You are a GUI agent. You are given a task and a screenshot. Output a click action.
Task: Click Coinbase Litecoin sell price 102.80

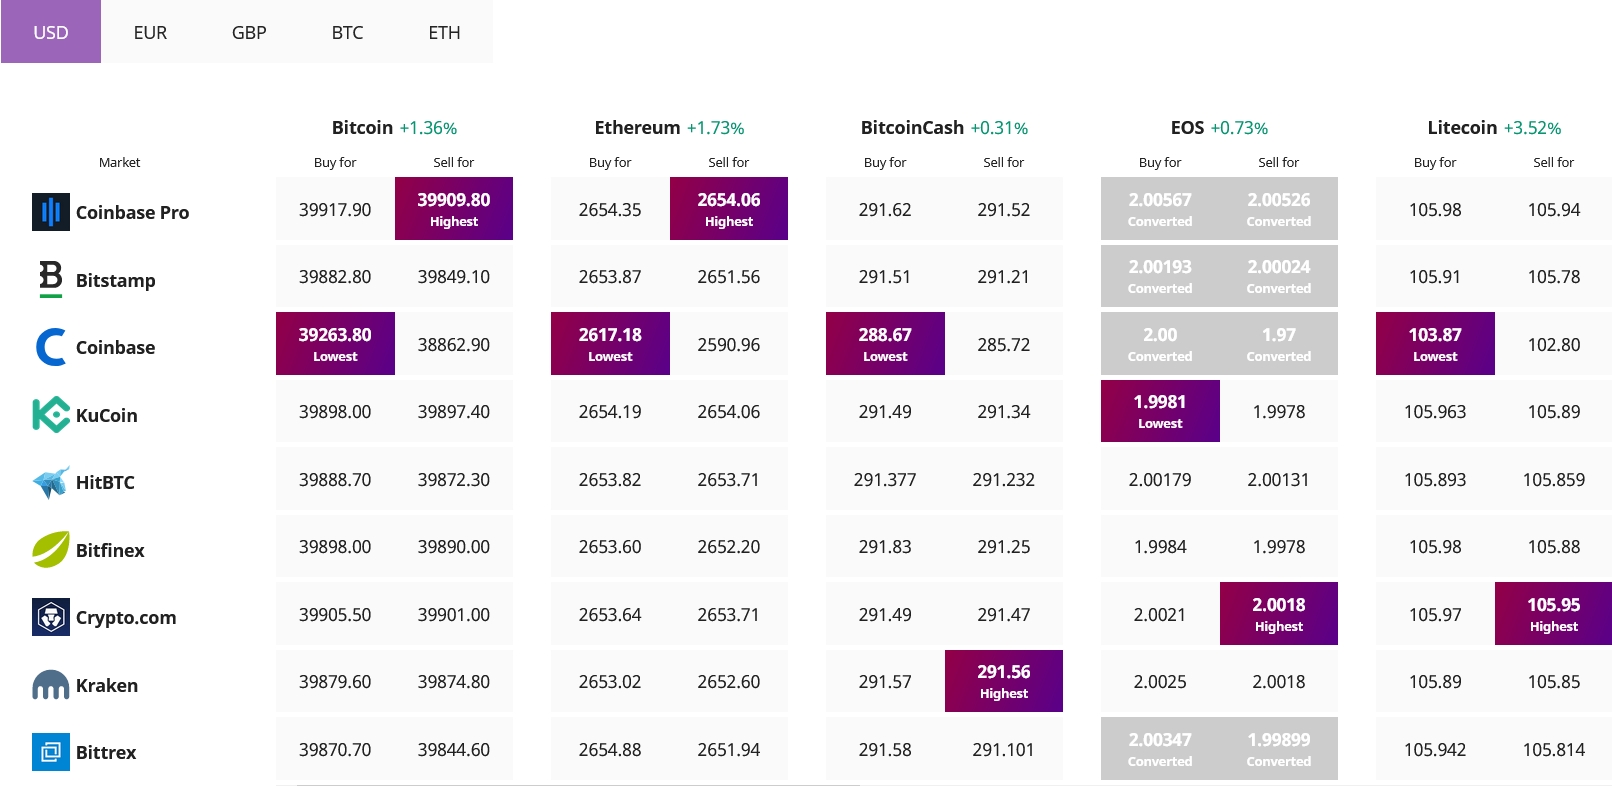coord(1554,345)
